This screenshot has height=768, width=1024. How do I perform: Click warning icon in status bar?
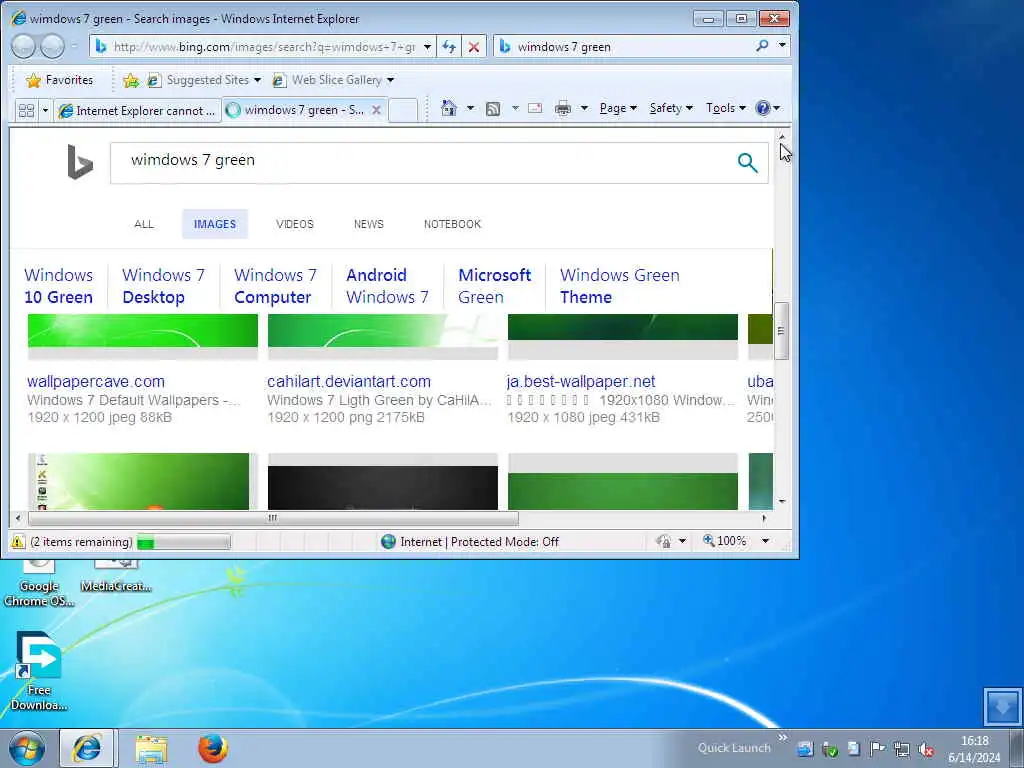click(18, 541)
